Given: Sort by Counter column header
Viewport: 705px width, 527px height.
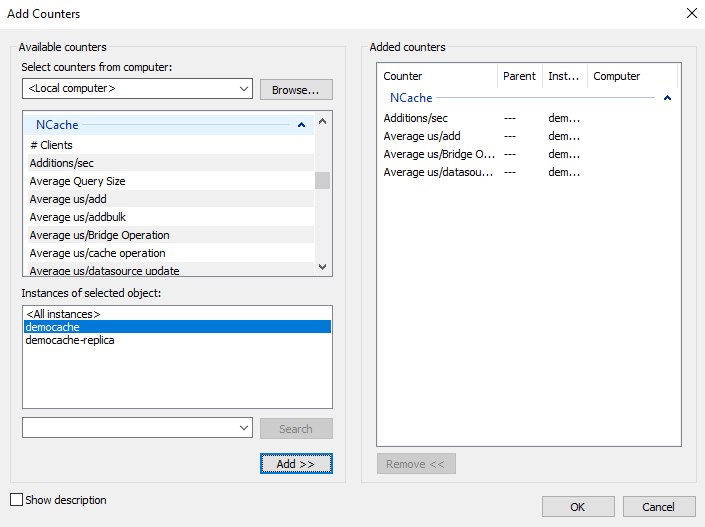Looking at the screenshot, I should [437, 76].
